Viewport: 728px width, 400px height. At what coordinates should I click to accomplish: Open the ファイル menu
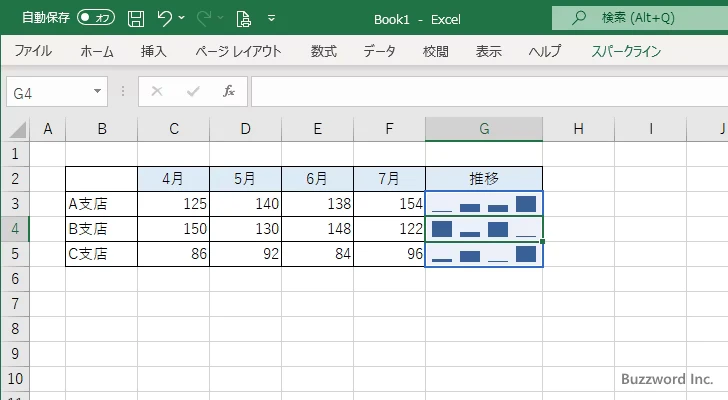[33, 51]
